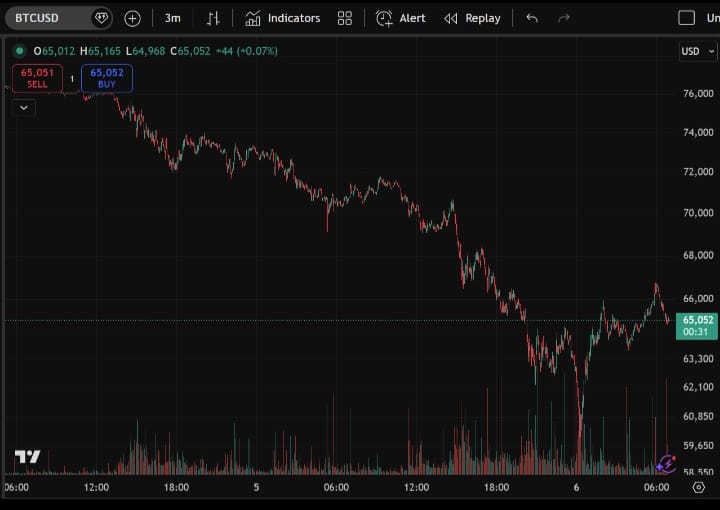Click the purple lightning go-to-realtime icon
Image resolution: width=720 pixels, height=510 pixels.
point(665,463)
